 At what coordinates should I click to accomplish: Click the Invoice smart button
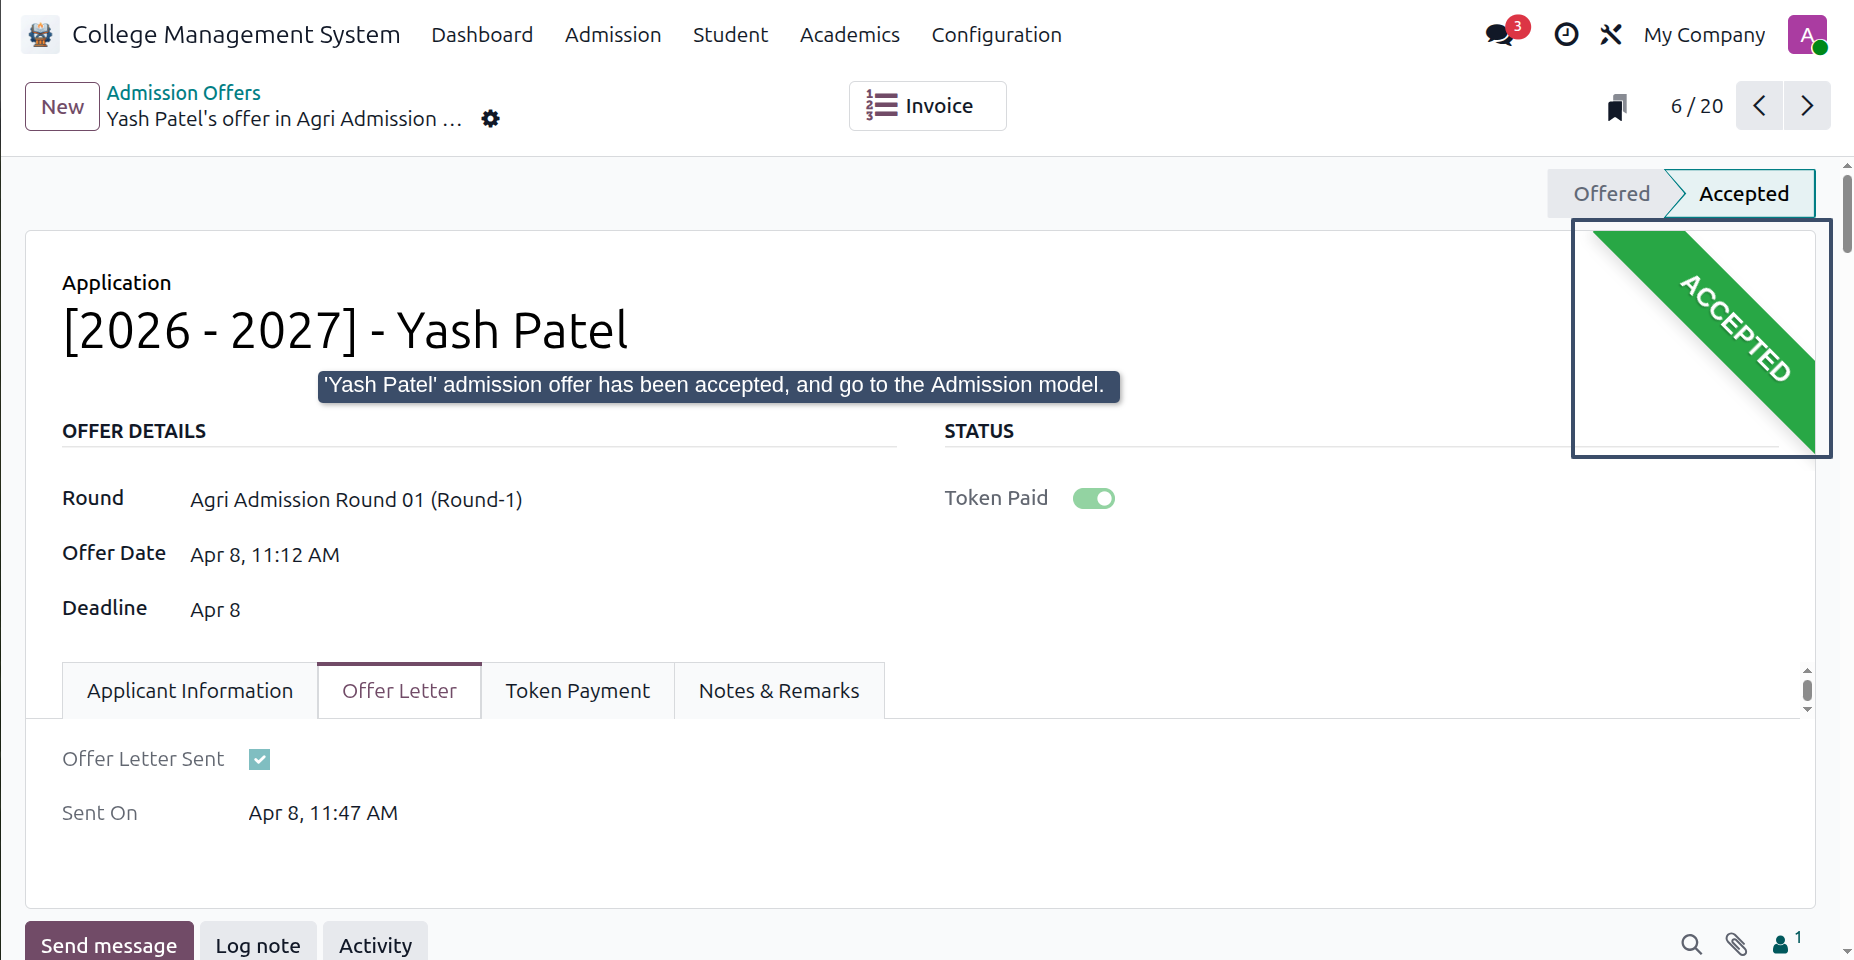coord(928,106)
